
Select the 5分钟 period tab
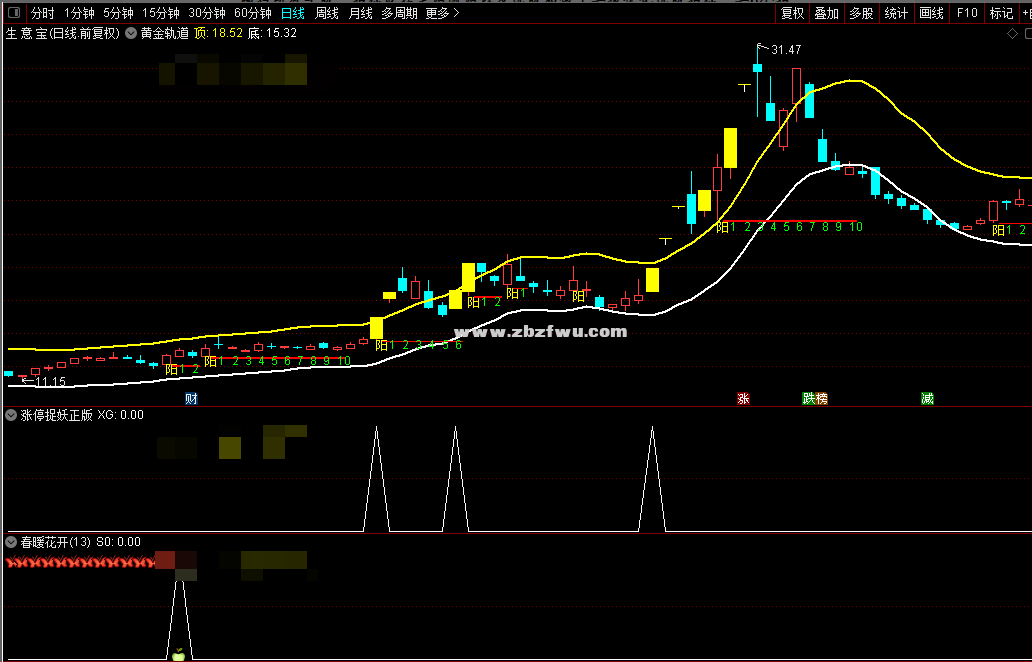point(118,13)
